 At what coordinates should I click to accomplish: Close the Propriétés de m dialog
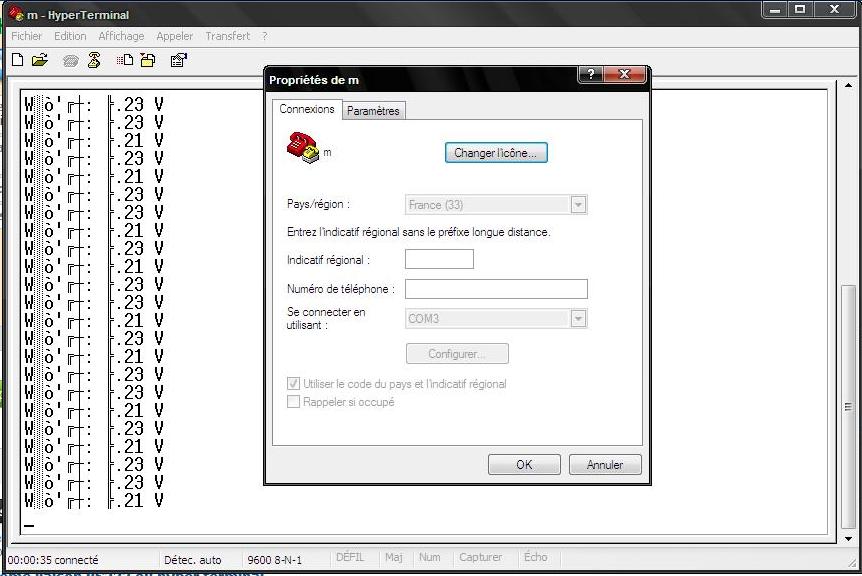click(625, 74)
